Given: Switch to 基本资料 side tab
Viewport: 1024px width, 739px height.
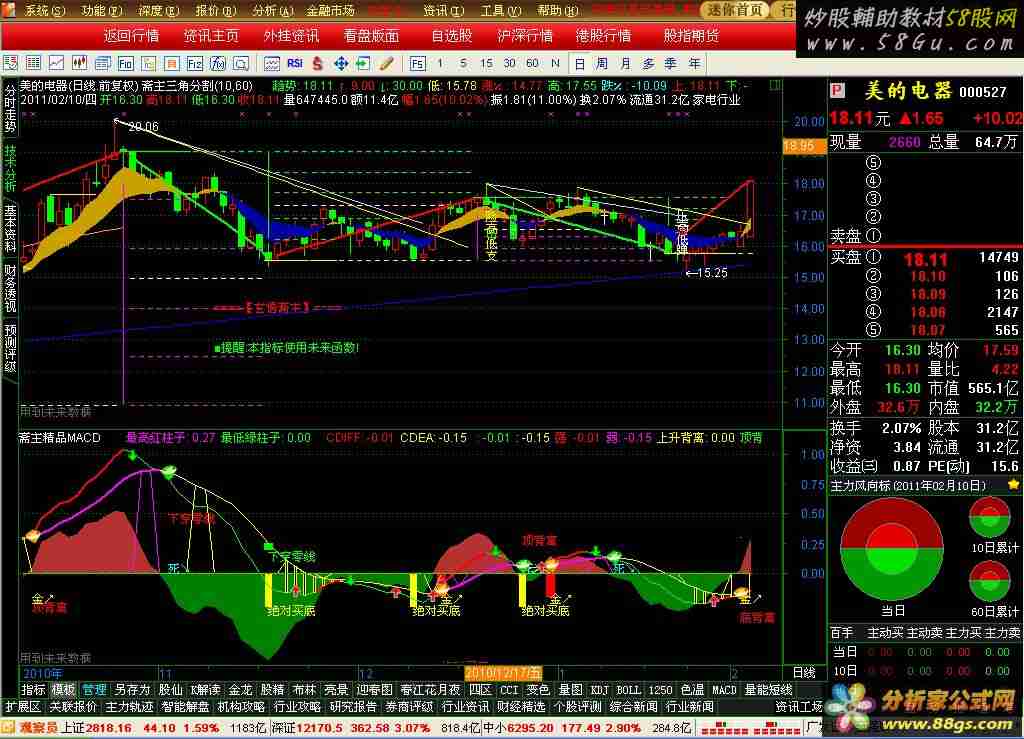Looking at the screenshot, I should point(10,228).
